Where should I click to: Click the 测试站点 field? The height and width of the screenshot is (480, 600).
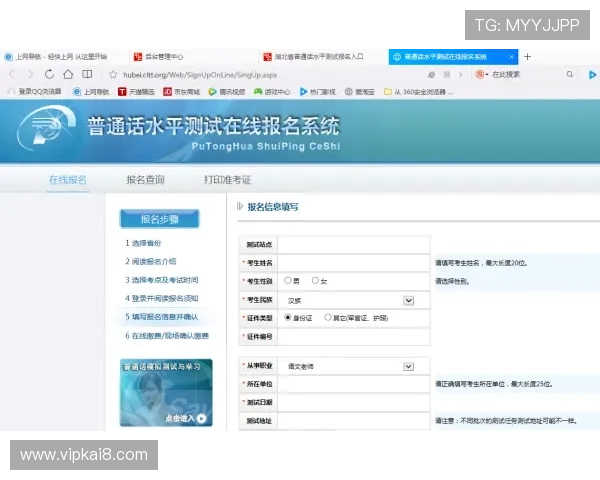(x=354, y=245)
